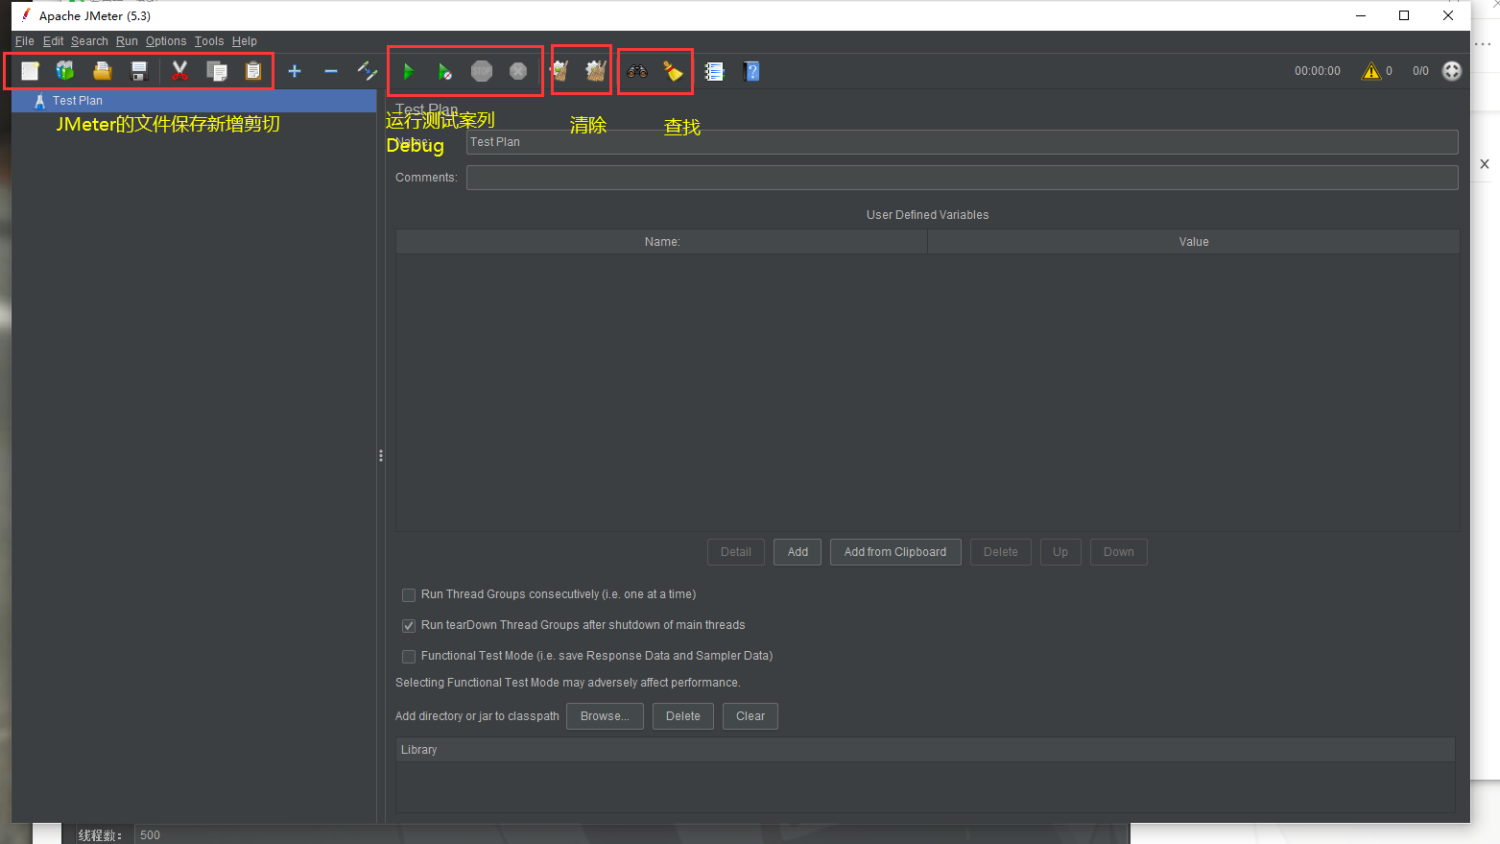Click the Reset Search yellow icon
The image size is (1500, 844).
pyautogui.click(x=673, y=71)
